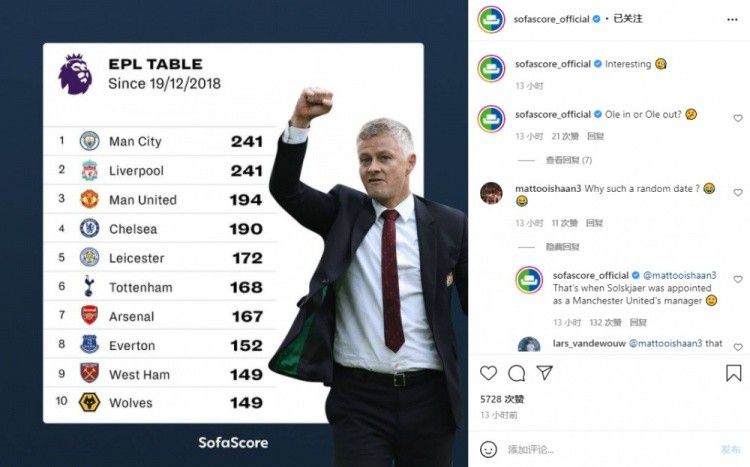
Task: Save the post with the bookmark icon
Action: tap(733, 373)
